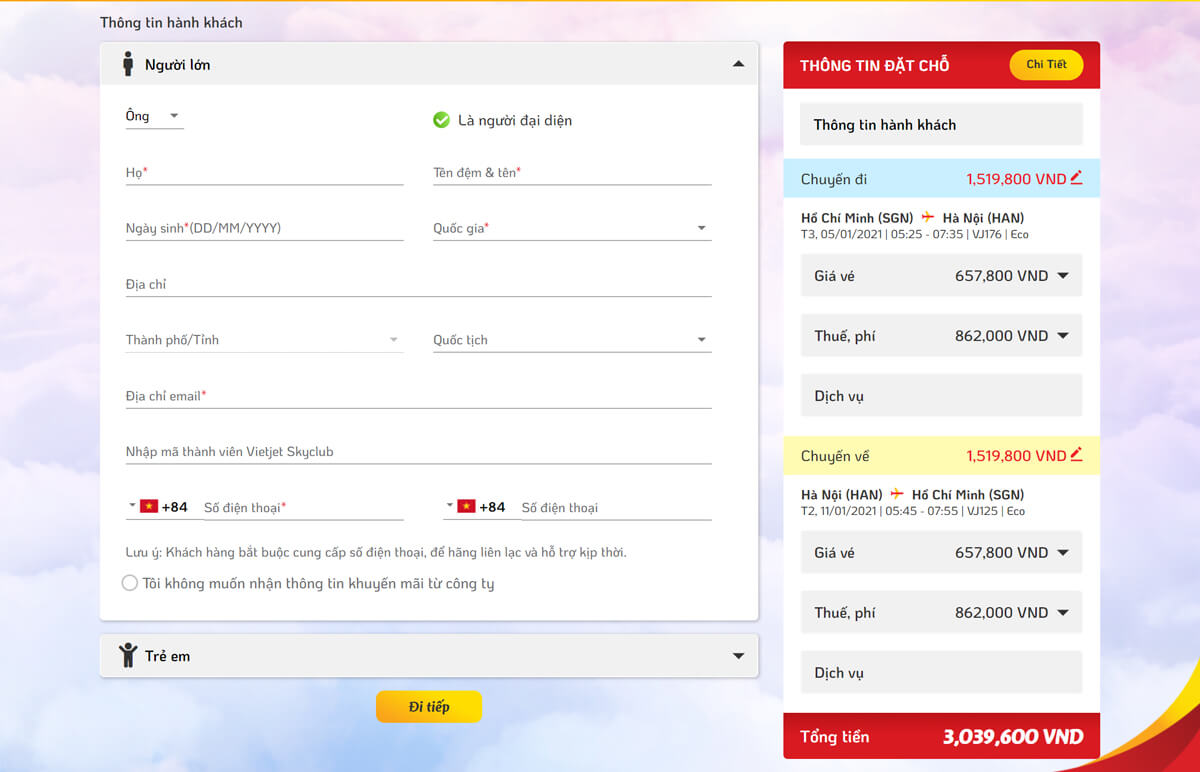Select the opt-out promotional information radio button

129,583
